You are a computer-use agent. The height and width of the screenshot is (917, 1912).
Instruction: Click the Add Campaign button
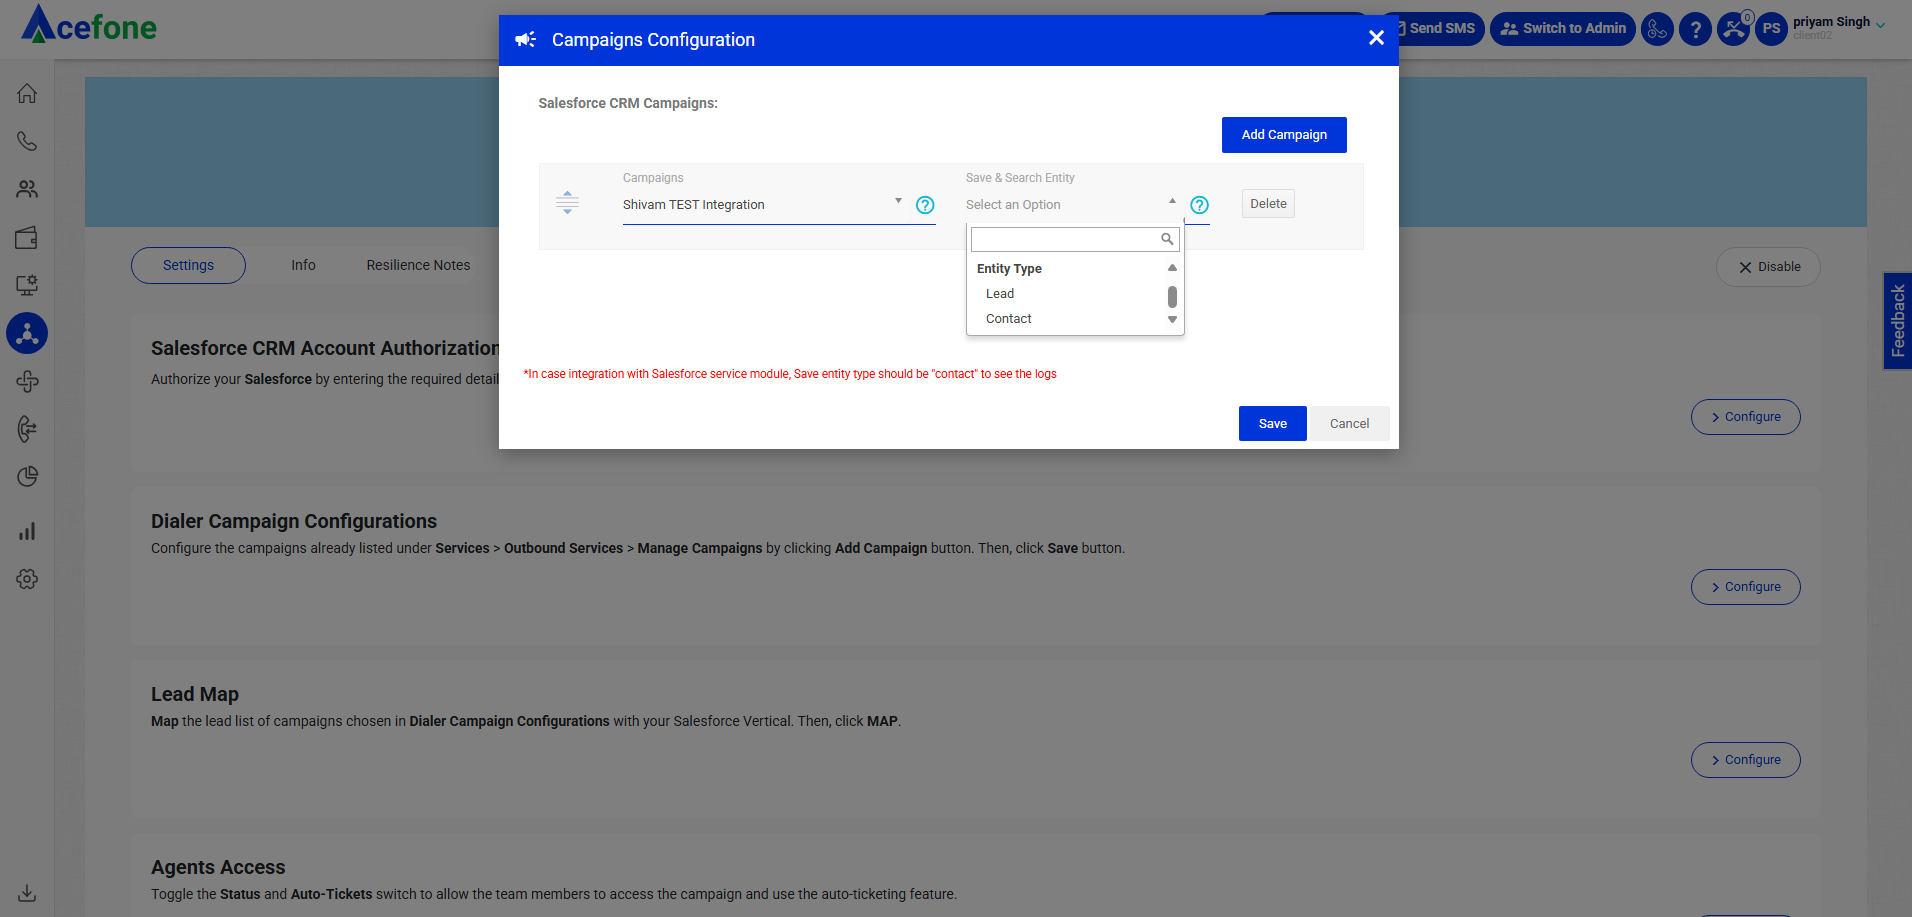(x=1284, y=135)
